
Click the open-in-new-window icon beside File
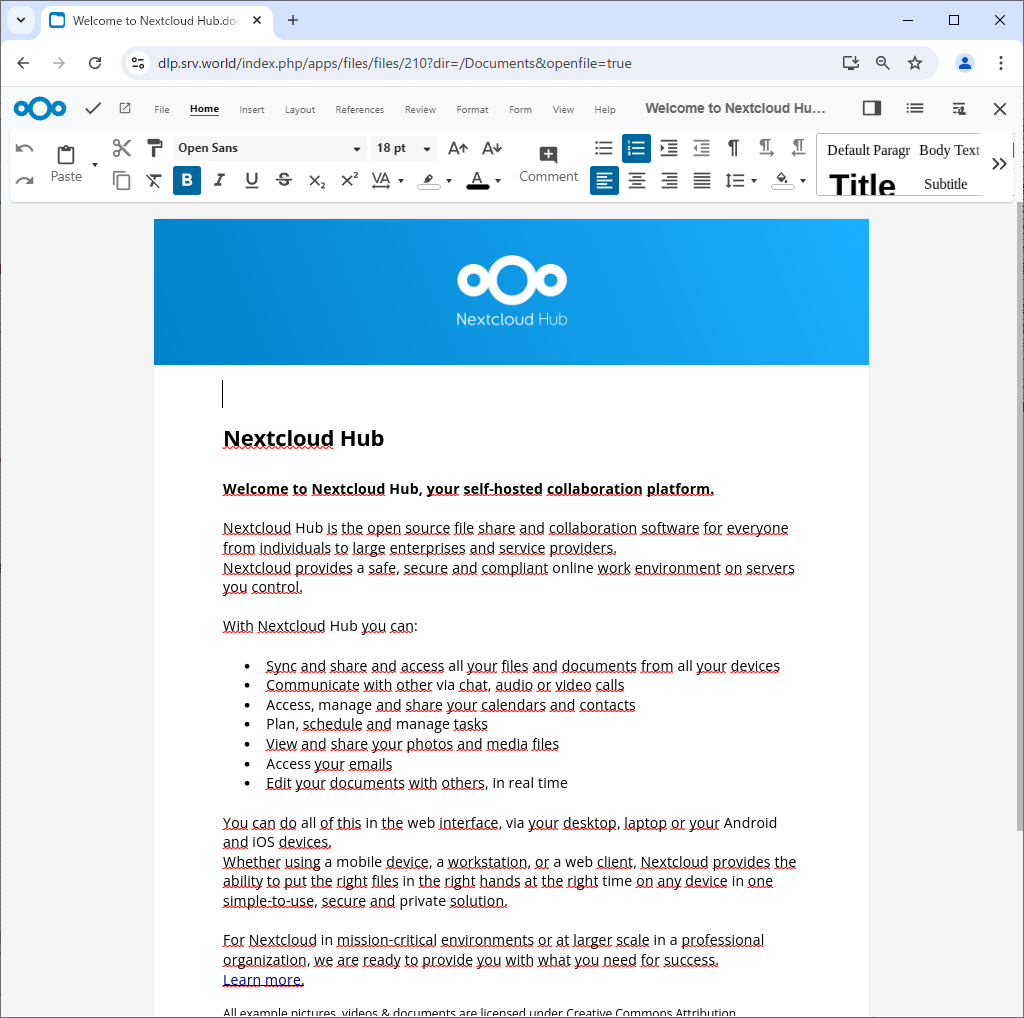click(x=125, y=108)
